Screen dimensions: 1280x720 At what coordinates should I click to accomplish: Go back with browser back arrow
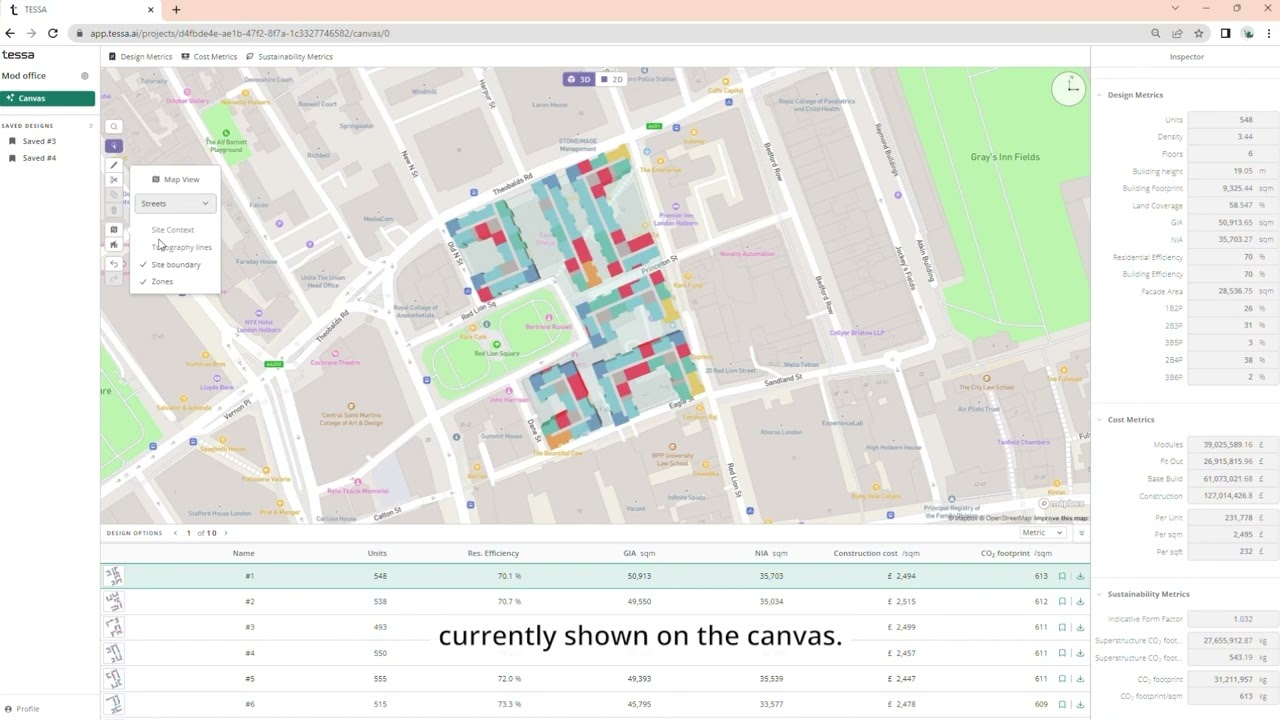click(x=10, y=33)
